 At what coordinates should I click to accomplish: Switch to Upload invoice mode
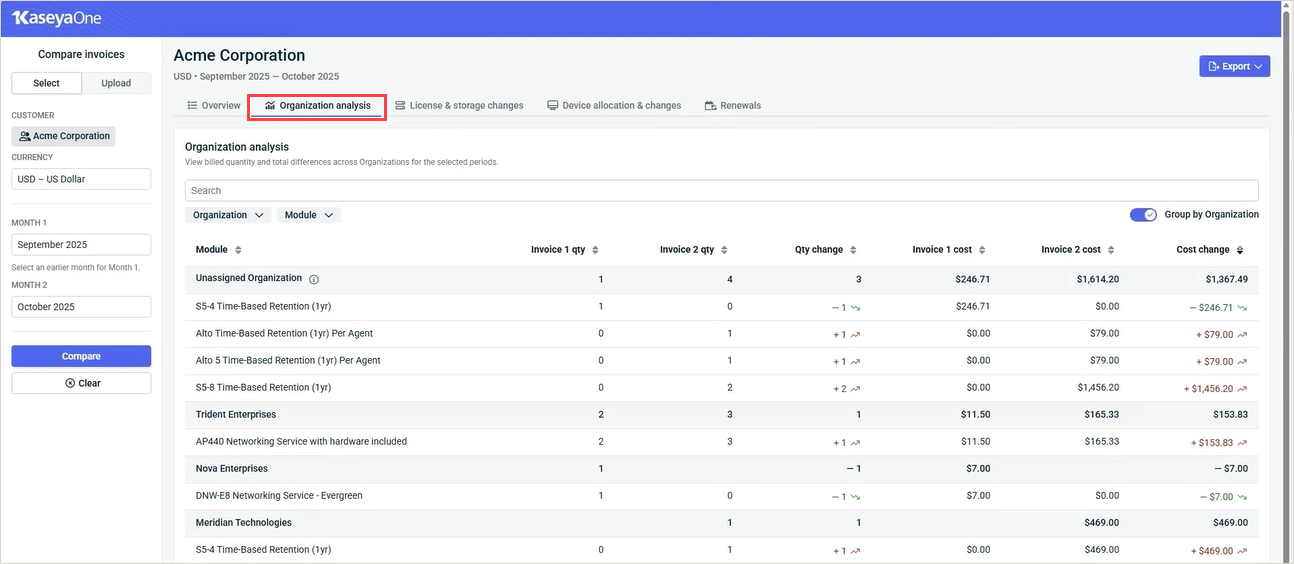click(116, 83)
